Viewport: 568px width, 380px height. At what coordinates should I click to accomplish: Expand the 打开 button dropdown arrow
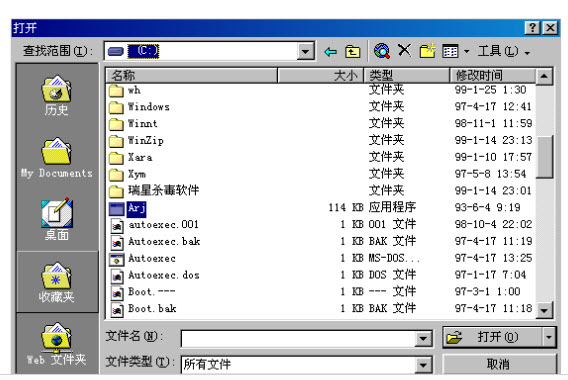coord(549,337)
